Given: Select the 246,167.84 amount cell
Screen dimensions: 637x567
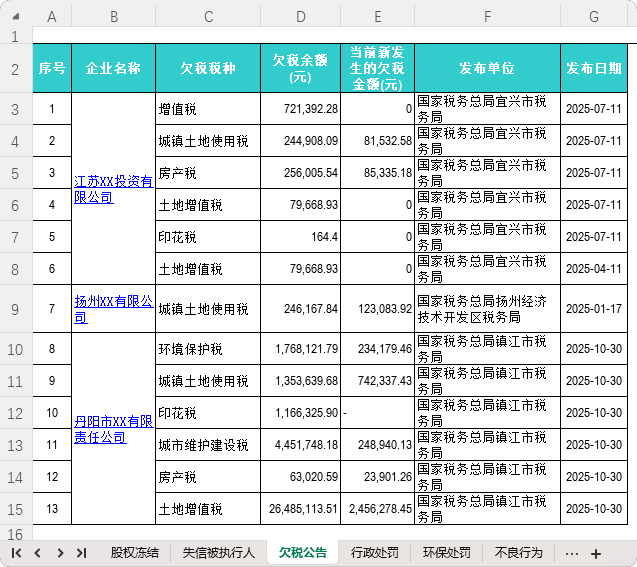Looking at the screenshot, I should 301,309.
